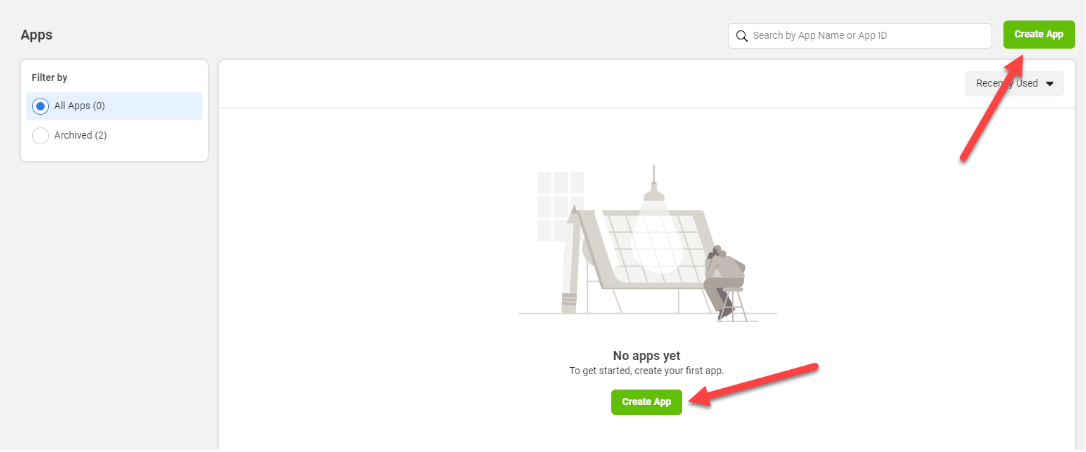This screenshot has width=1086, height=452.
Task: Click the dropdown arrow beside Recently Used
Action: [x=1049, y=84]
